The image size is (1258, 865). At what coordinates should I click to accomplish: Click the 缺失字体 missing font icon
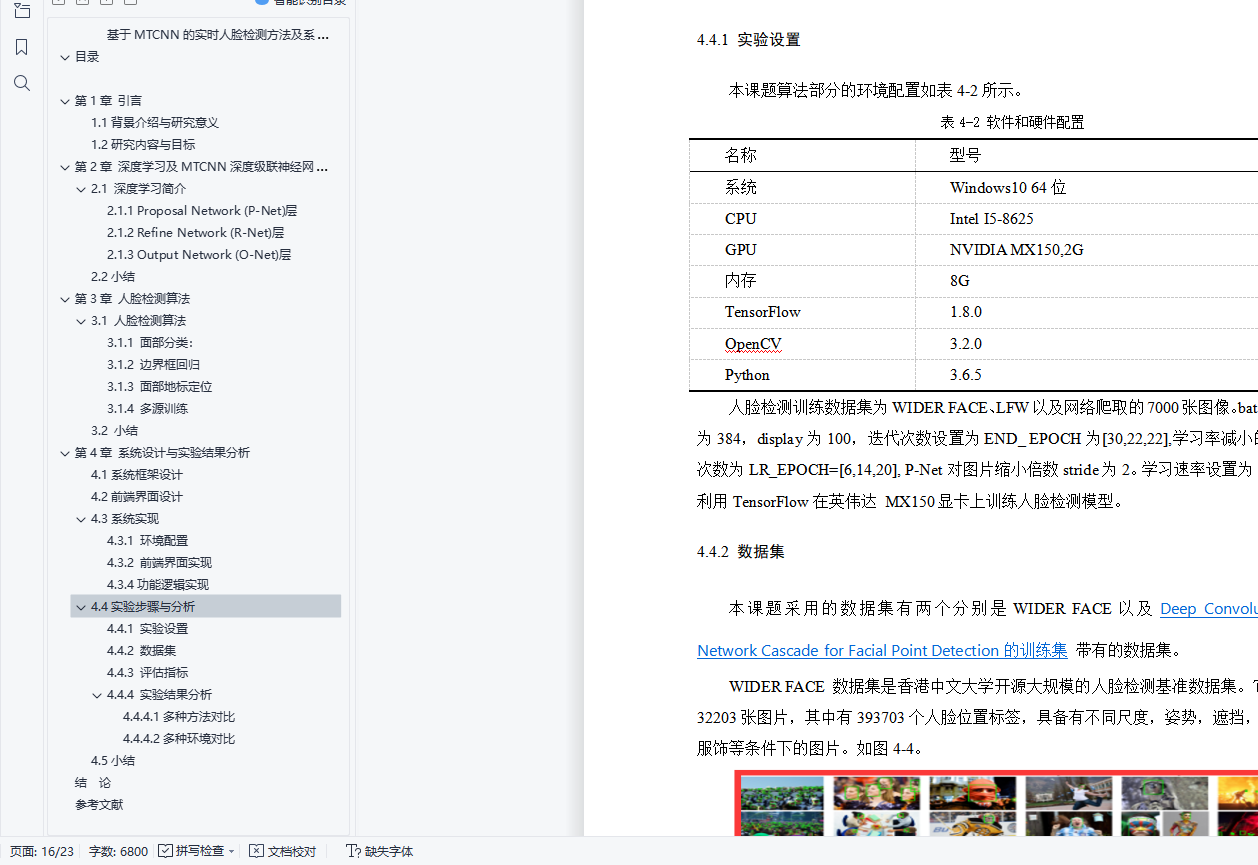click(353, 851)
